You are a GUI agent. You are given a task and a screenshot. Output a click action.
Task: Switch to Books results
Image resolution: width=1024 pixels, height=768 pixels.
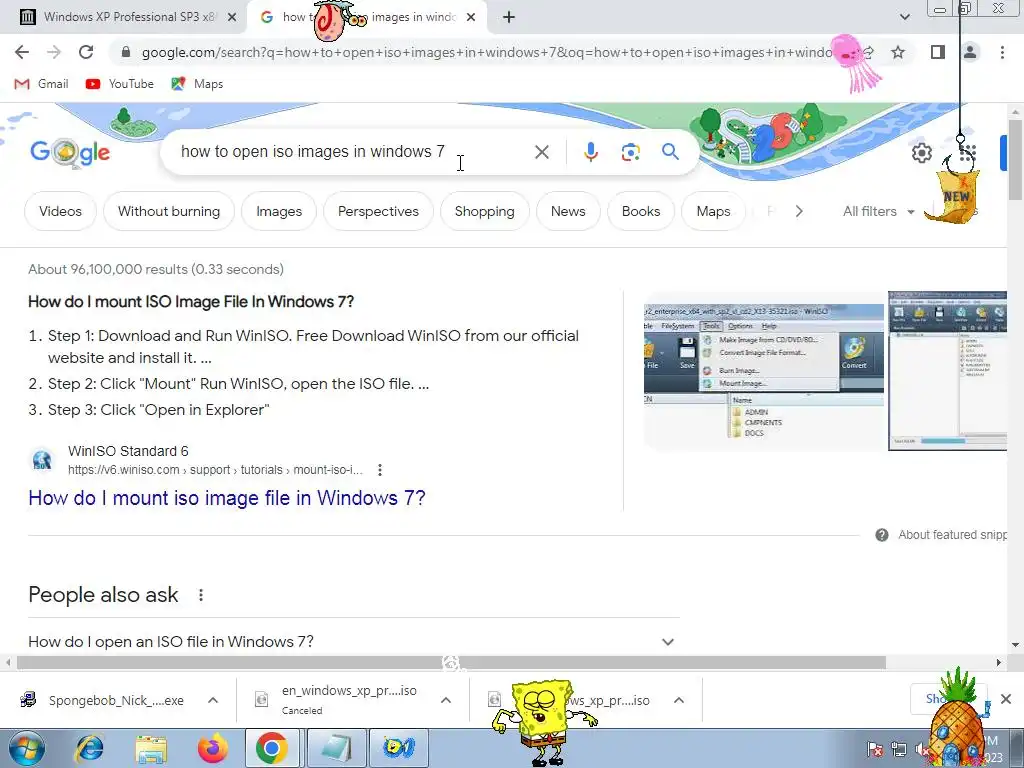(x=641, y=212)
